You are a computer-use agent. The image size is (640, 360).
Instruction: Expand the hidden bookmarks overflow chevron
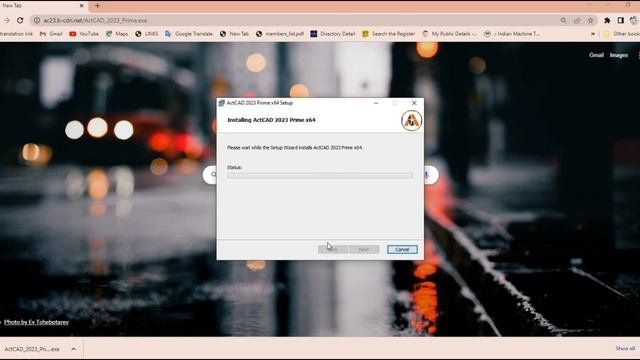593,34
